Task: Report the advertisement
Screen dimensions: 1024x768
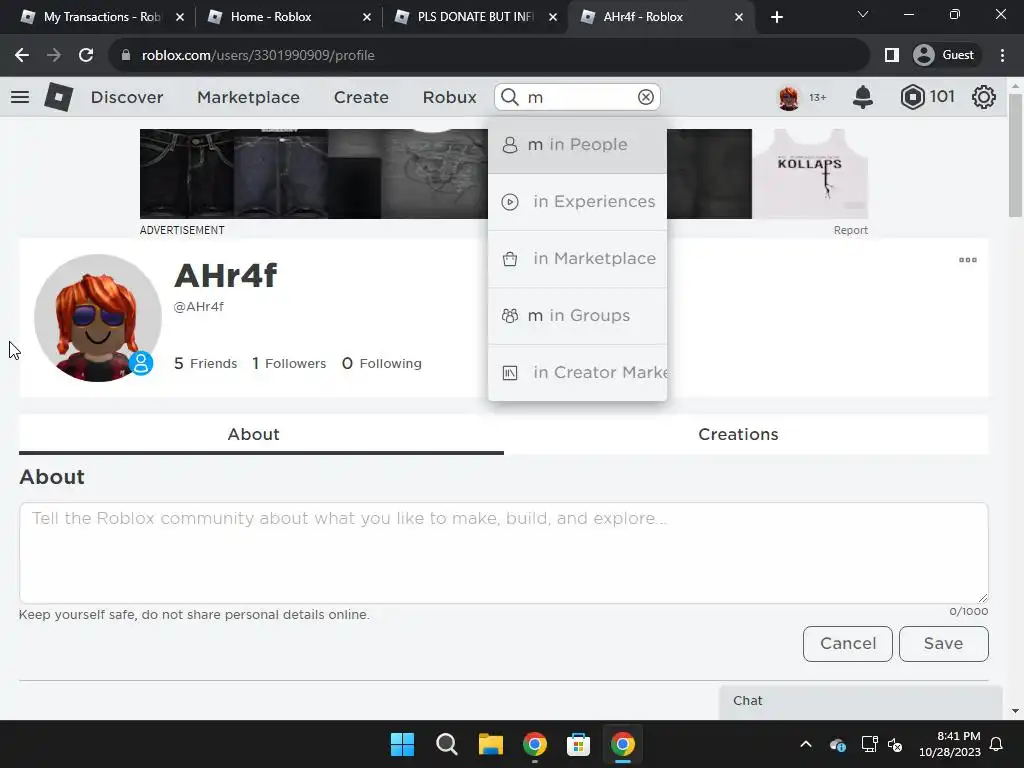Action: tap(850, 231)
